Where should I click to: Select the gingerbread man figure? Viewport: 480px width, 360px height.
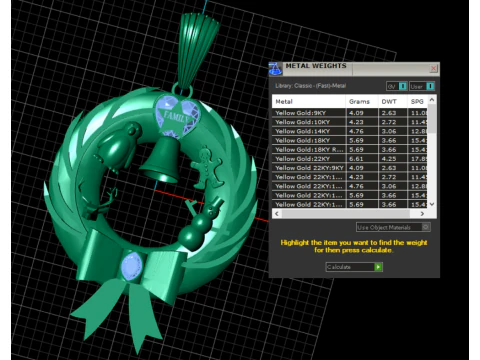pos(207,168)
